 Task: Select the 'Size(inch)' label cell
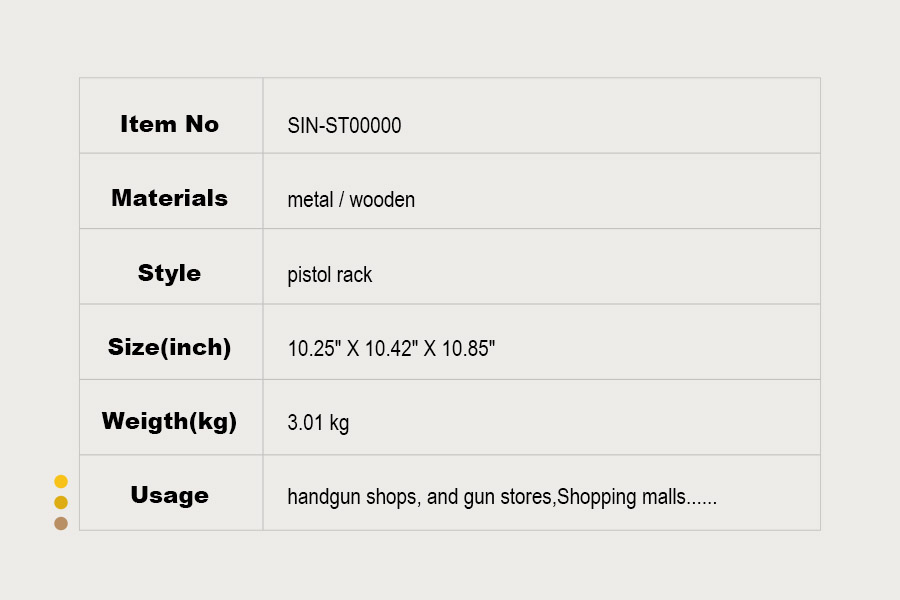tap(170, 348)
